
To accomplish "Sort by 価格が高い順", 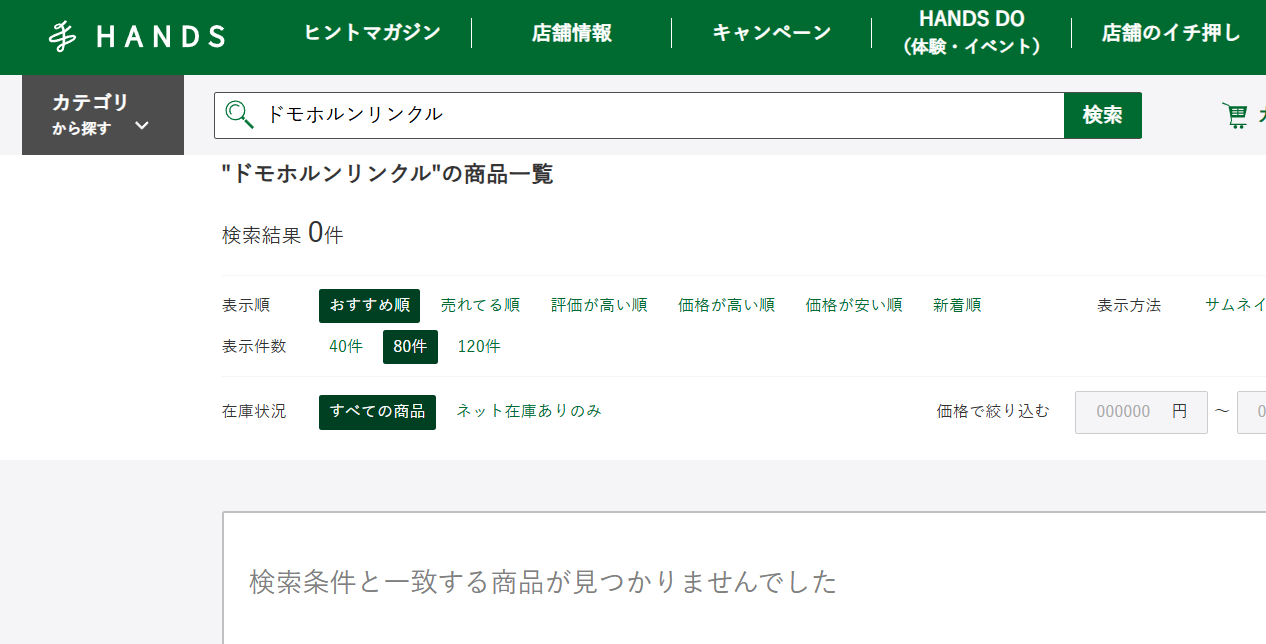I will pyautogui.click(x=726, y=306).
